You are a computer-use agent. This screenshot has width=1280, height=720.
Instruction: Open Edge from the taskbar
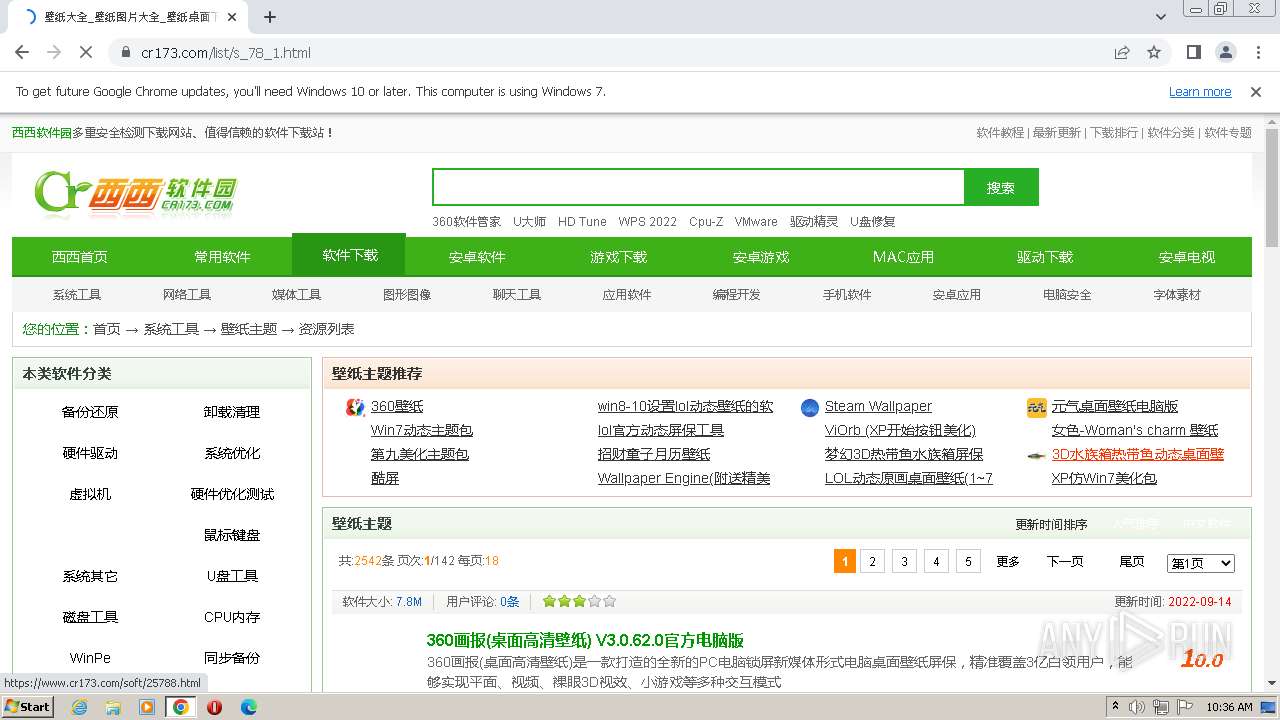coord(248,707)
